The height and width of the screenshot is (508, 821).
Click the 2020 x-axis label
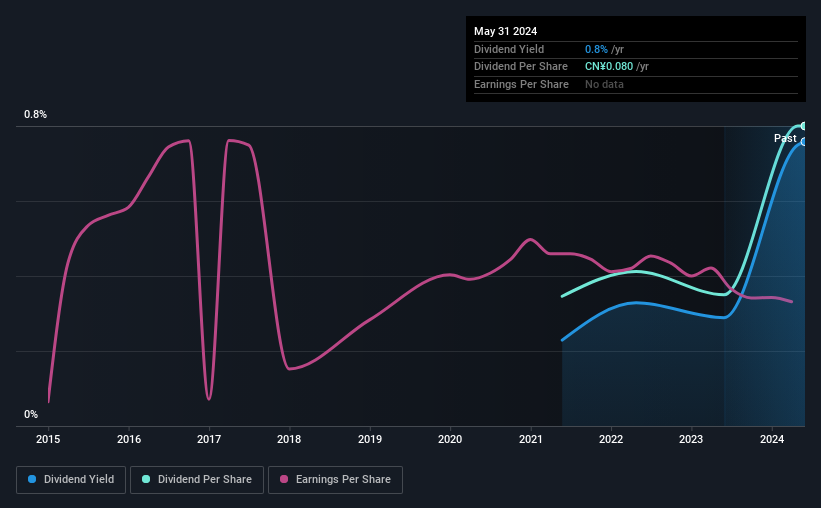pos(450,439)
